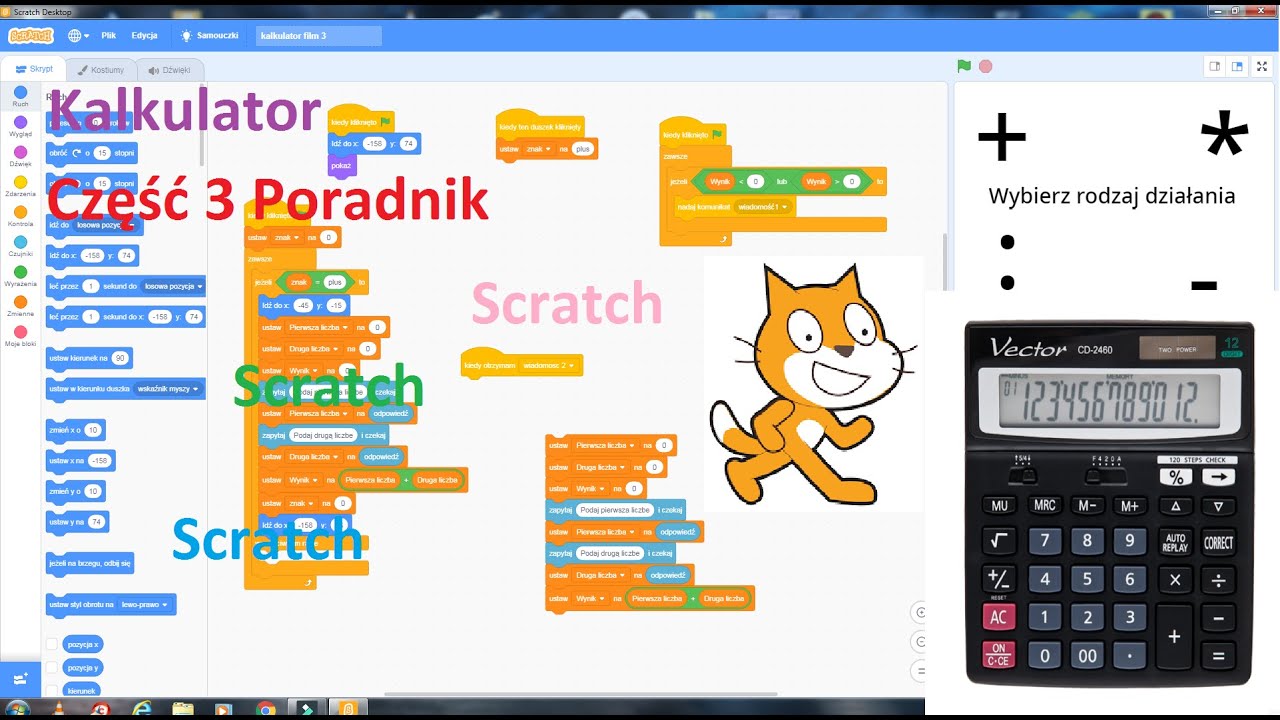Image resolution: width=1280 pixels, height=720 pixels.
Task: Open the wskaźnik myszy dropdown
Action: click(168, 388)
